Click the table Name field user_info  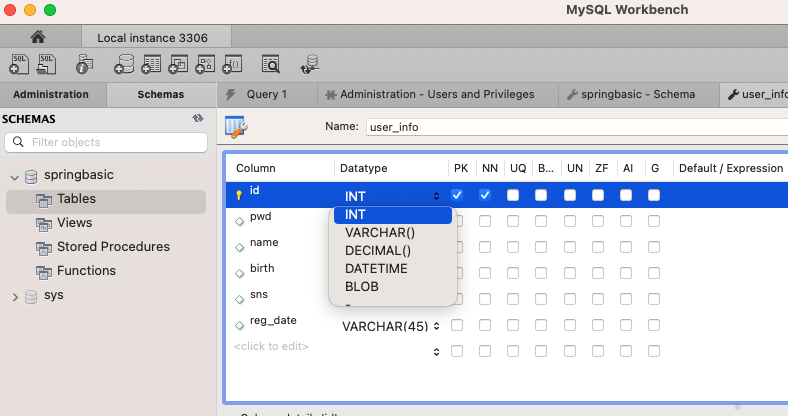pos(577,127)
